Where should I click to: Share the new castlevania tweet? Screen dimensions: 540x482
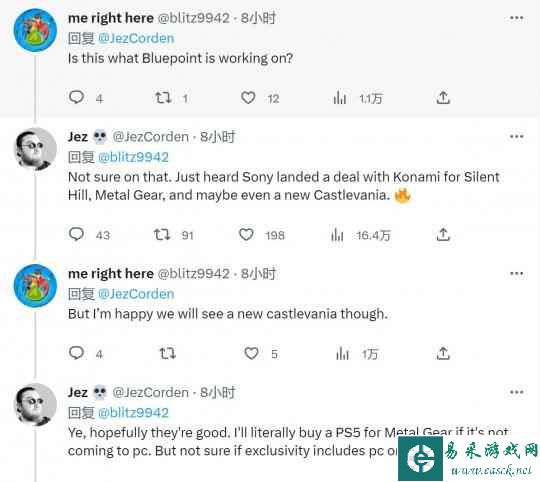point(443,353)
